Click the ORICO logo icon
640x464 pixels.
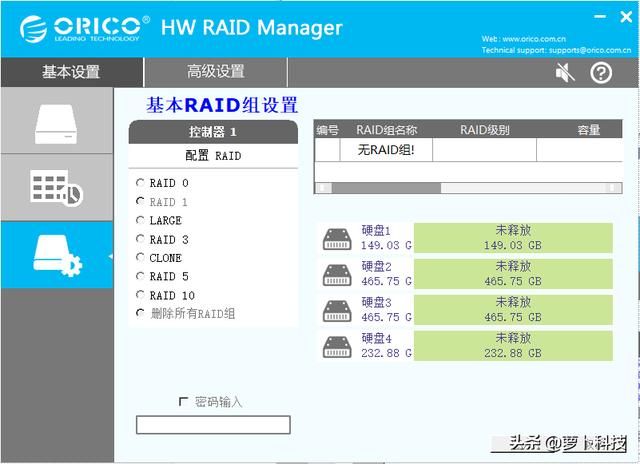(x=33, y=29)
